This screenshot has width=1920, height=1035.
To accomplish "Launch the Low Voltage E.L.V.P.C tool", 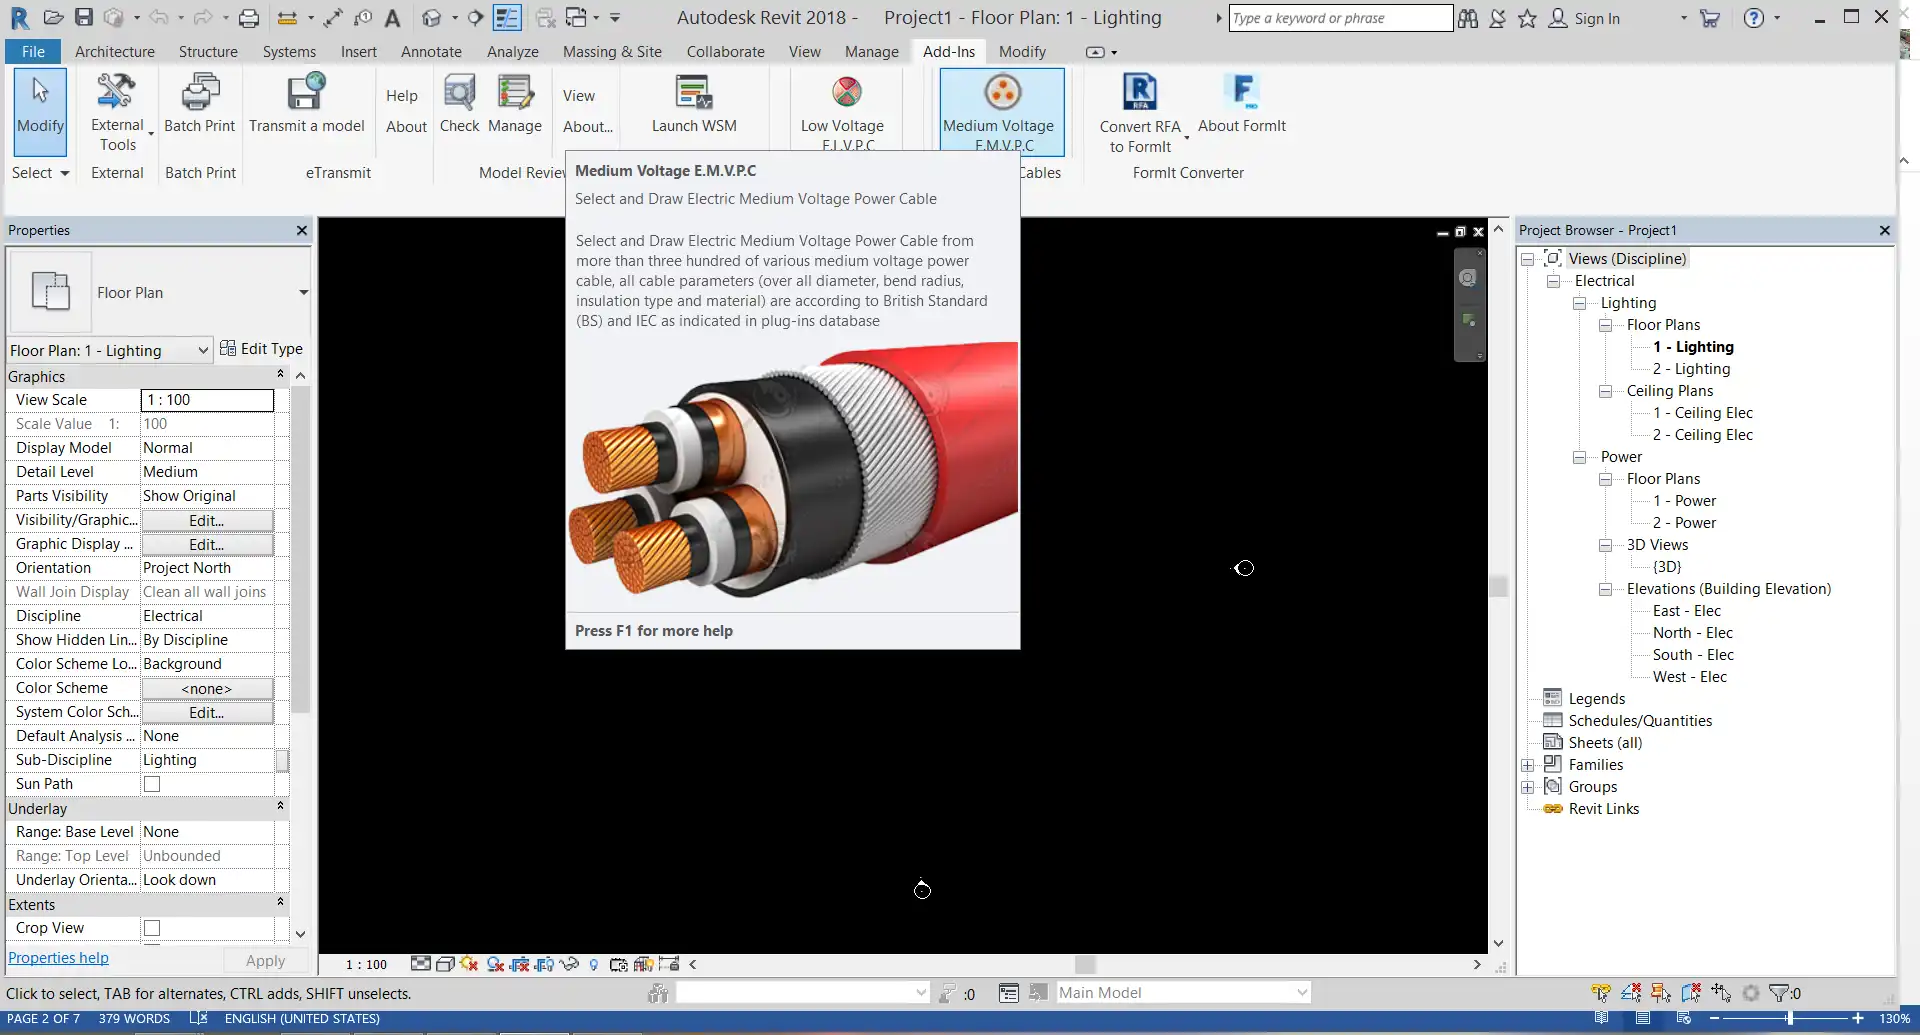I will [x=845, y=95].
